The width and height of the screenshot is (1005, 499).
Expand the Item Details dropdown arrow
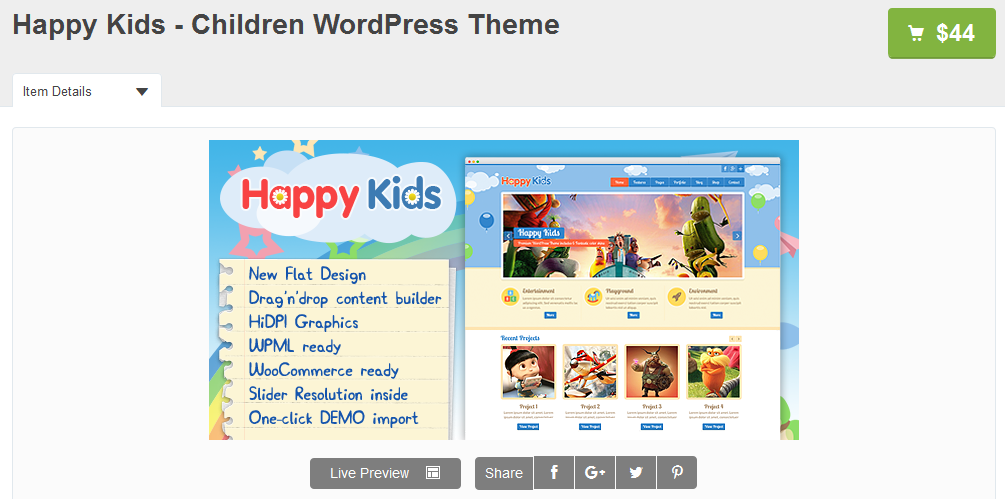coord(142,92)
